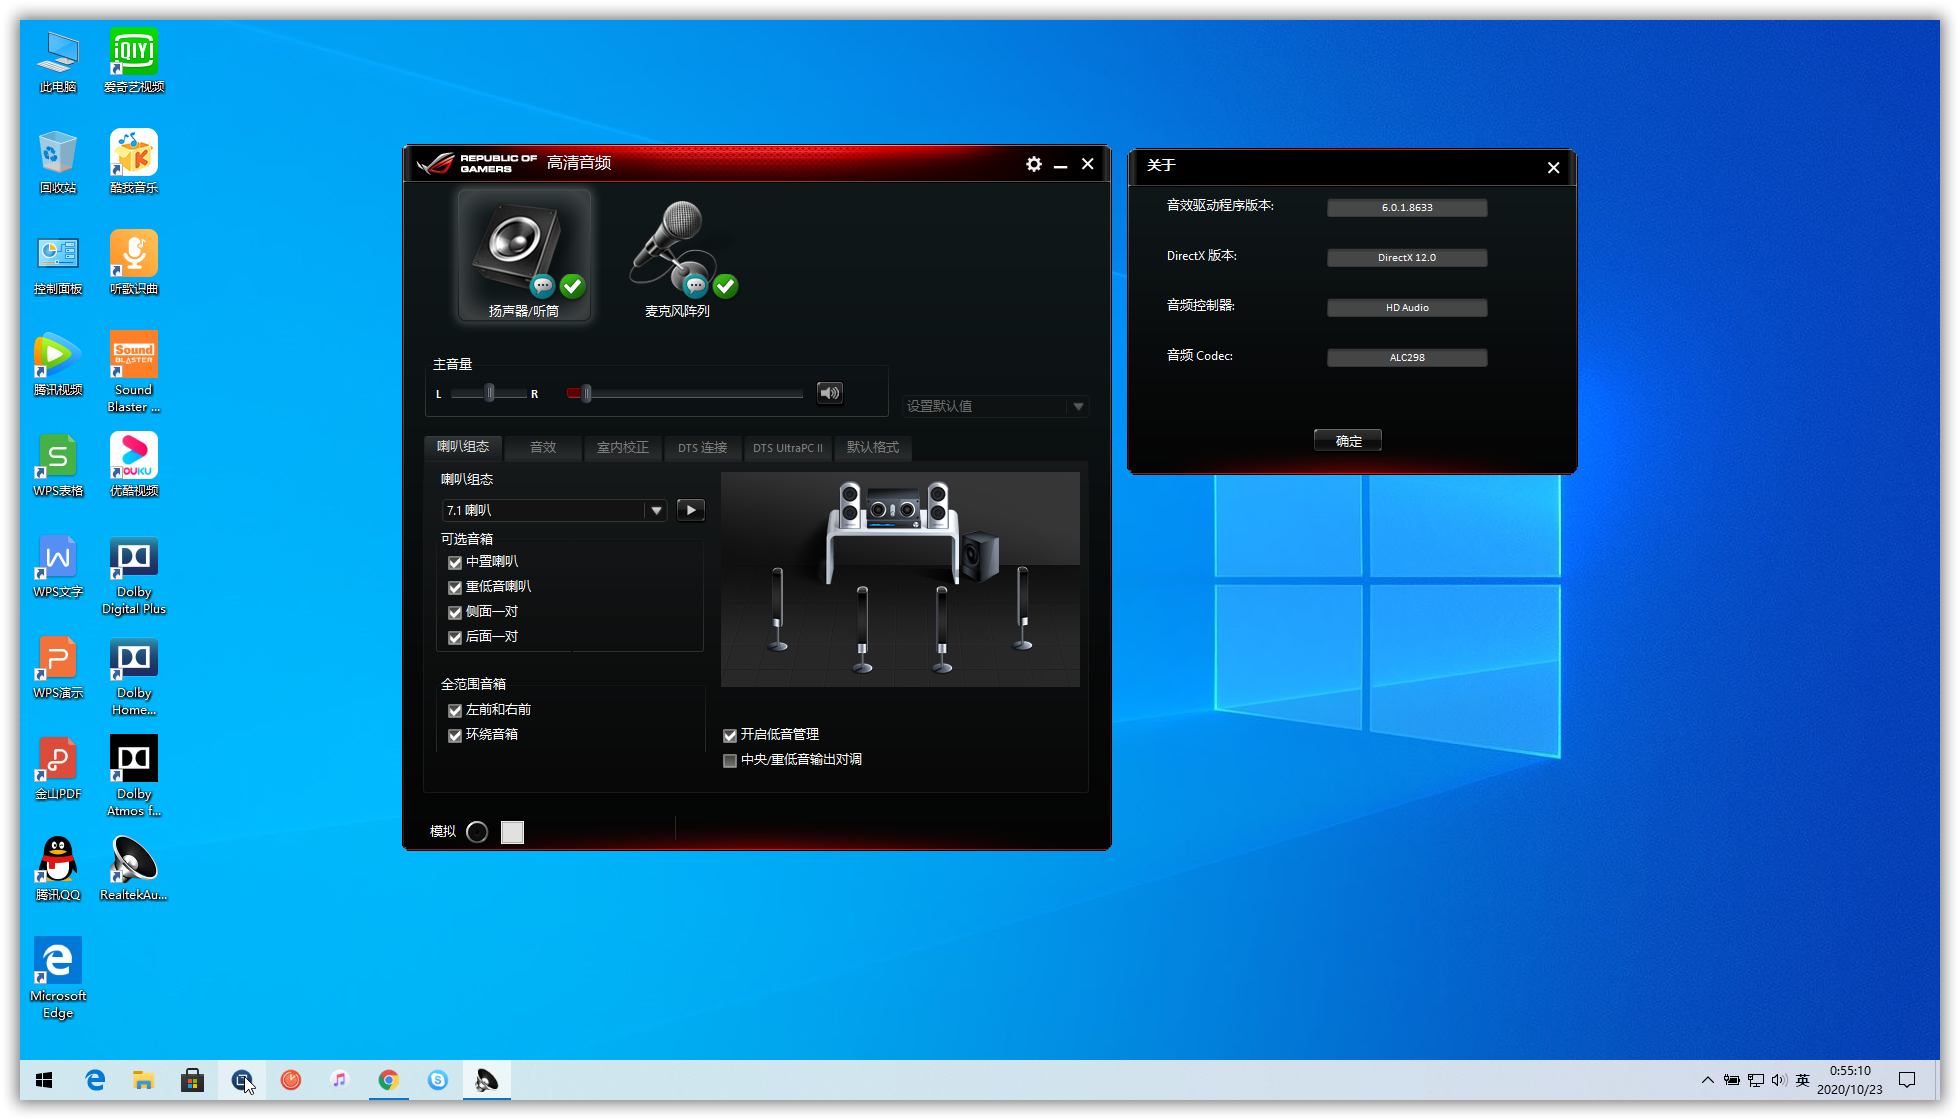Click the ALC298 codec field
This screenshot has height=1120, width=1960.
1407,357
